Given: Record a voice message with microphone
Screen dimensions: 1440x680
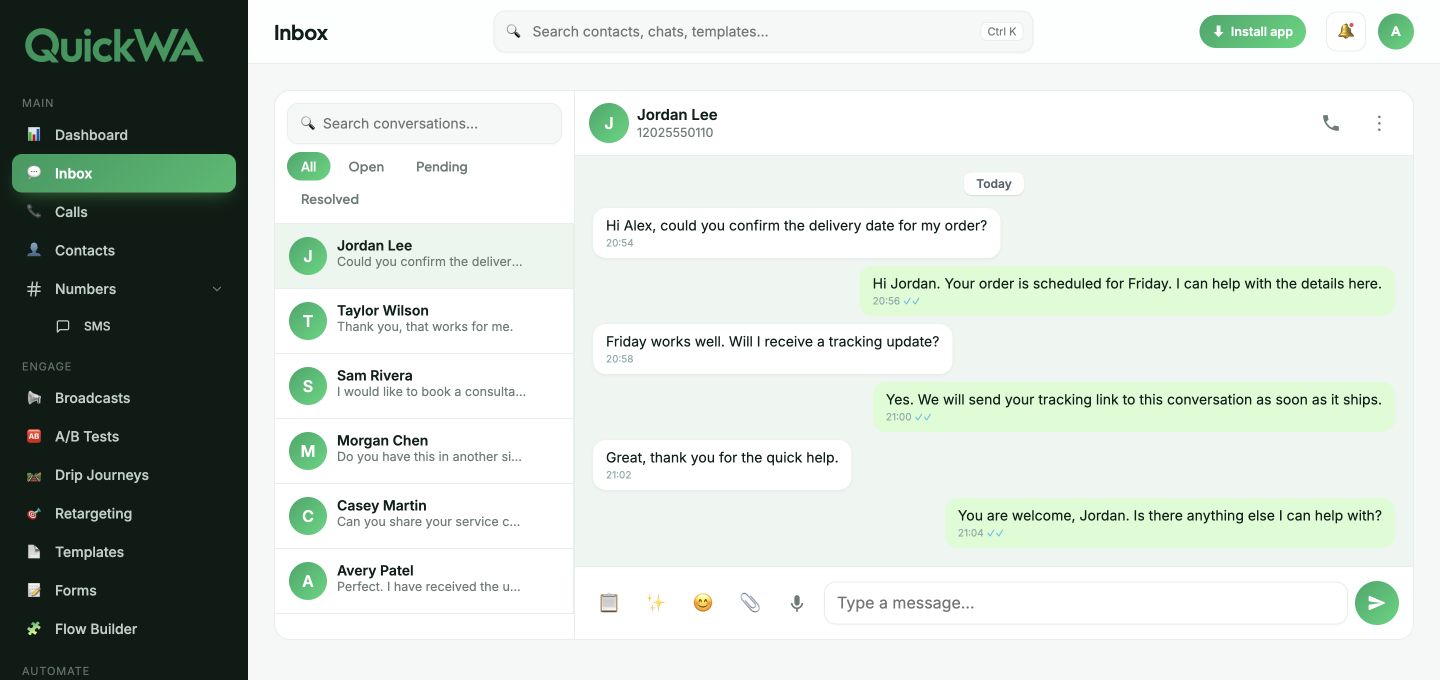Looking at the screenshot, I should coord(797,603).
